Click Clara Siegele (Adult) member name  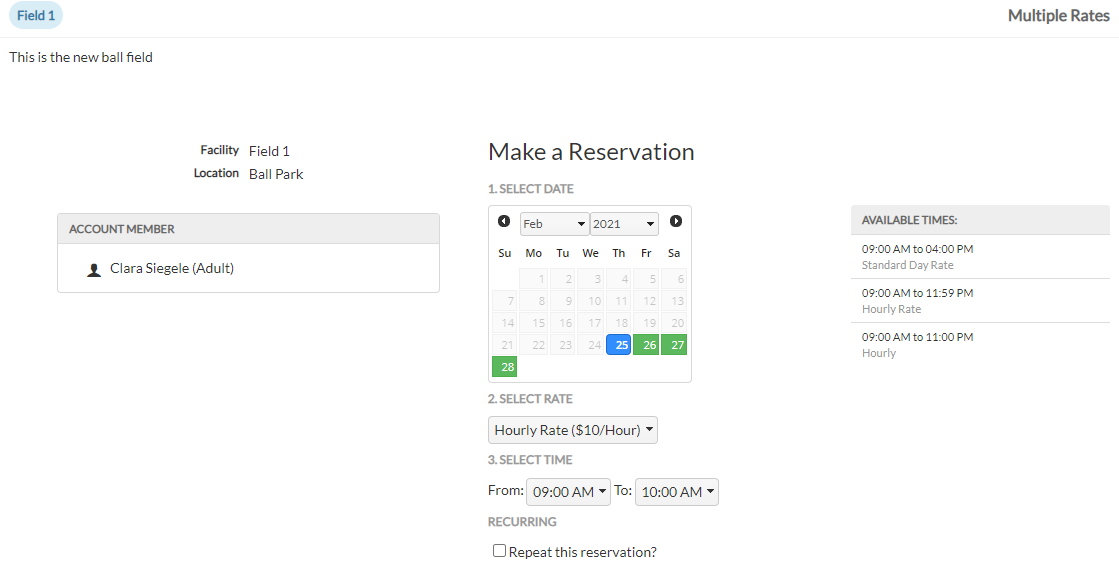coord(172,268)
